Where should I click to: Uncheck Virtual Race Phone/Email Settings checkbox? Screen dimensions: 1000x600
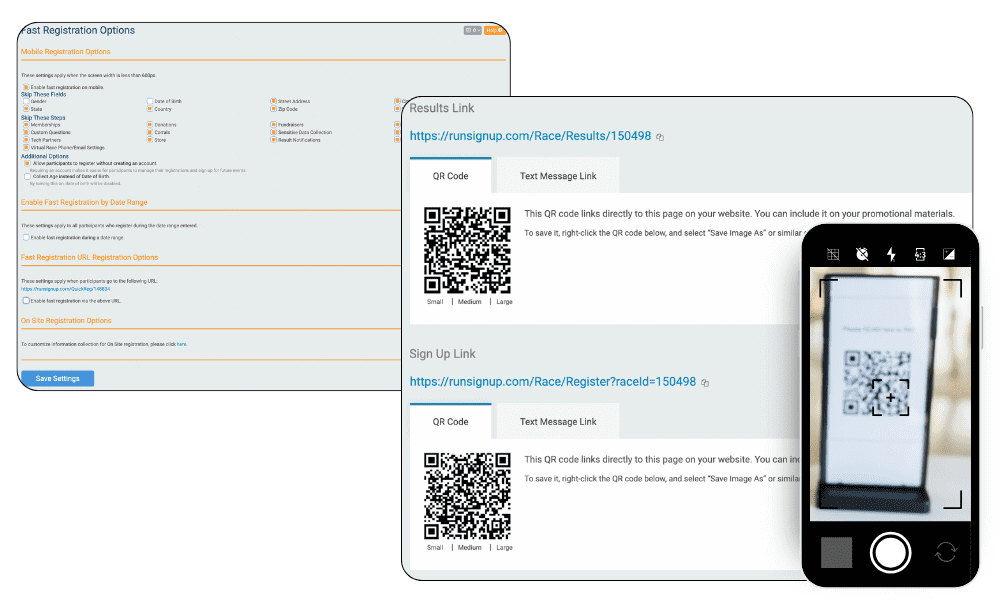[x=26, y=147]
